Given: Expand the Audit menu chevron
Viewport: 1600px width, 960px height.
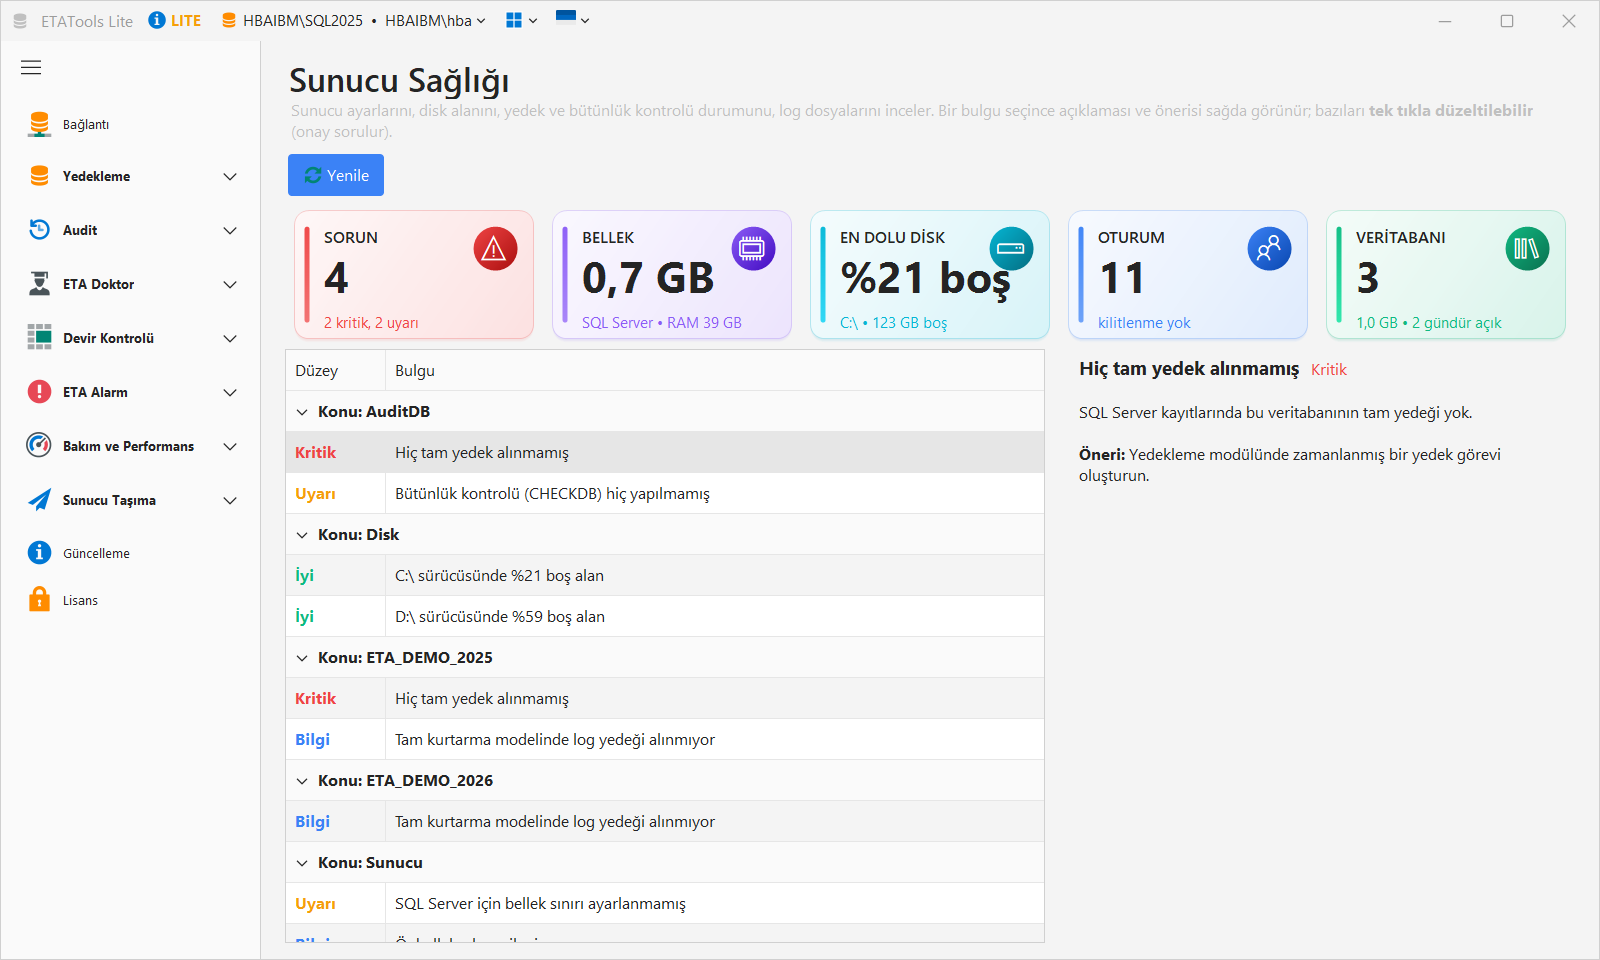Looking at the screenshot, I should point(230,231).
